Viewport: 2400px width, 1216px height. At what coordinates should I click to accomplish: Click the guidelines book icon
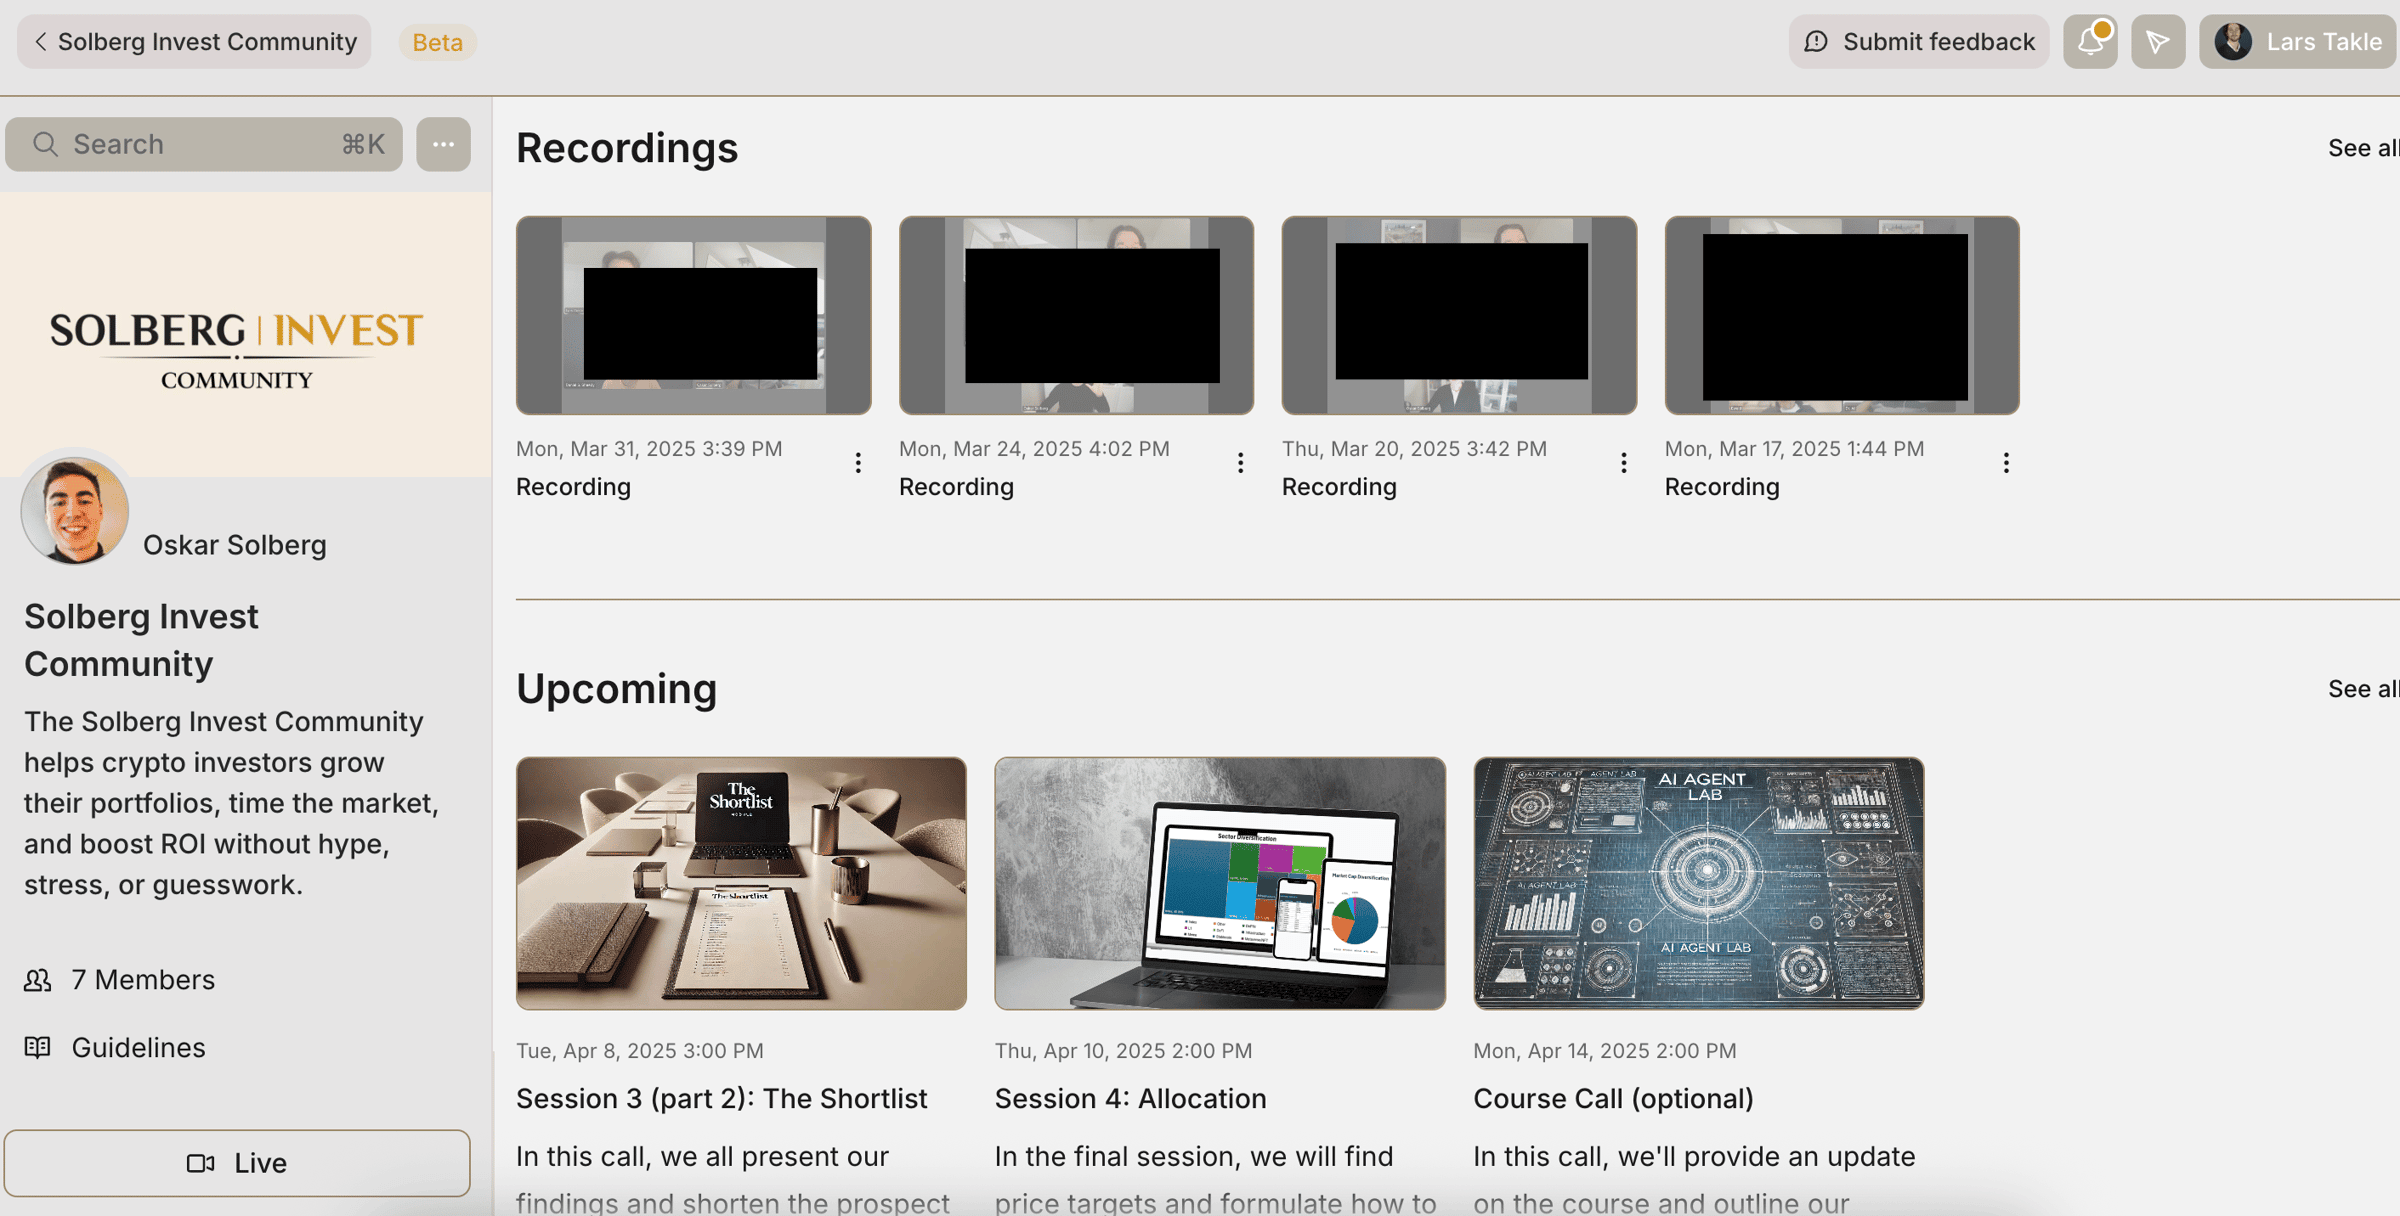[x=38, y=1047]
